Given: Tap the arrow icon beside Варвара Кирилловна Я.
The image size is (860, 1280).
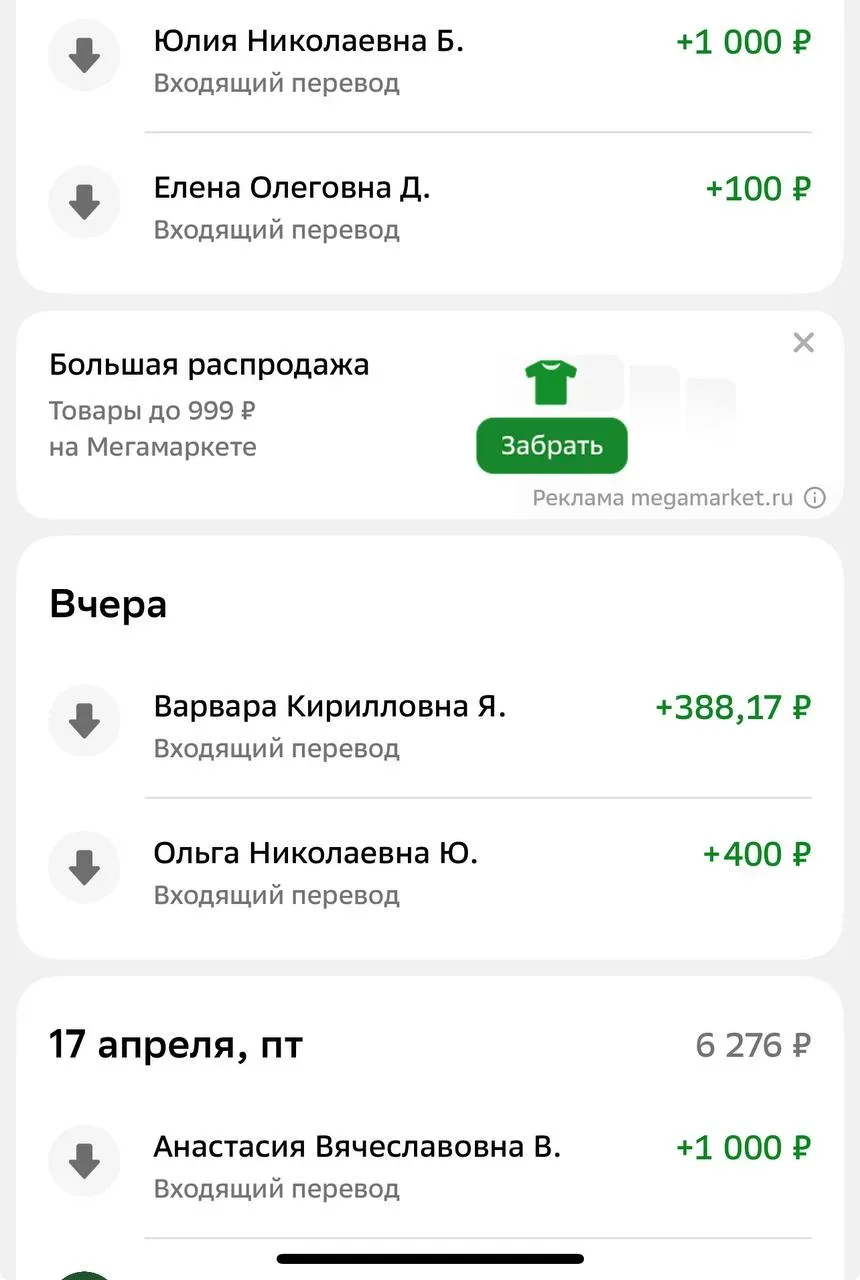Looking at the screenshot, I should point(84,721).
